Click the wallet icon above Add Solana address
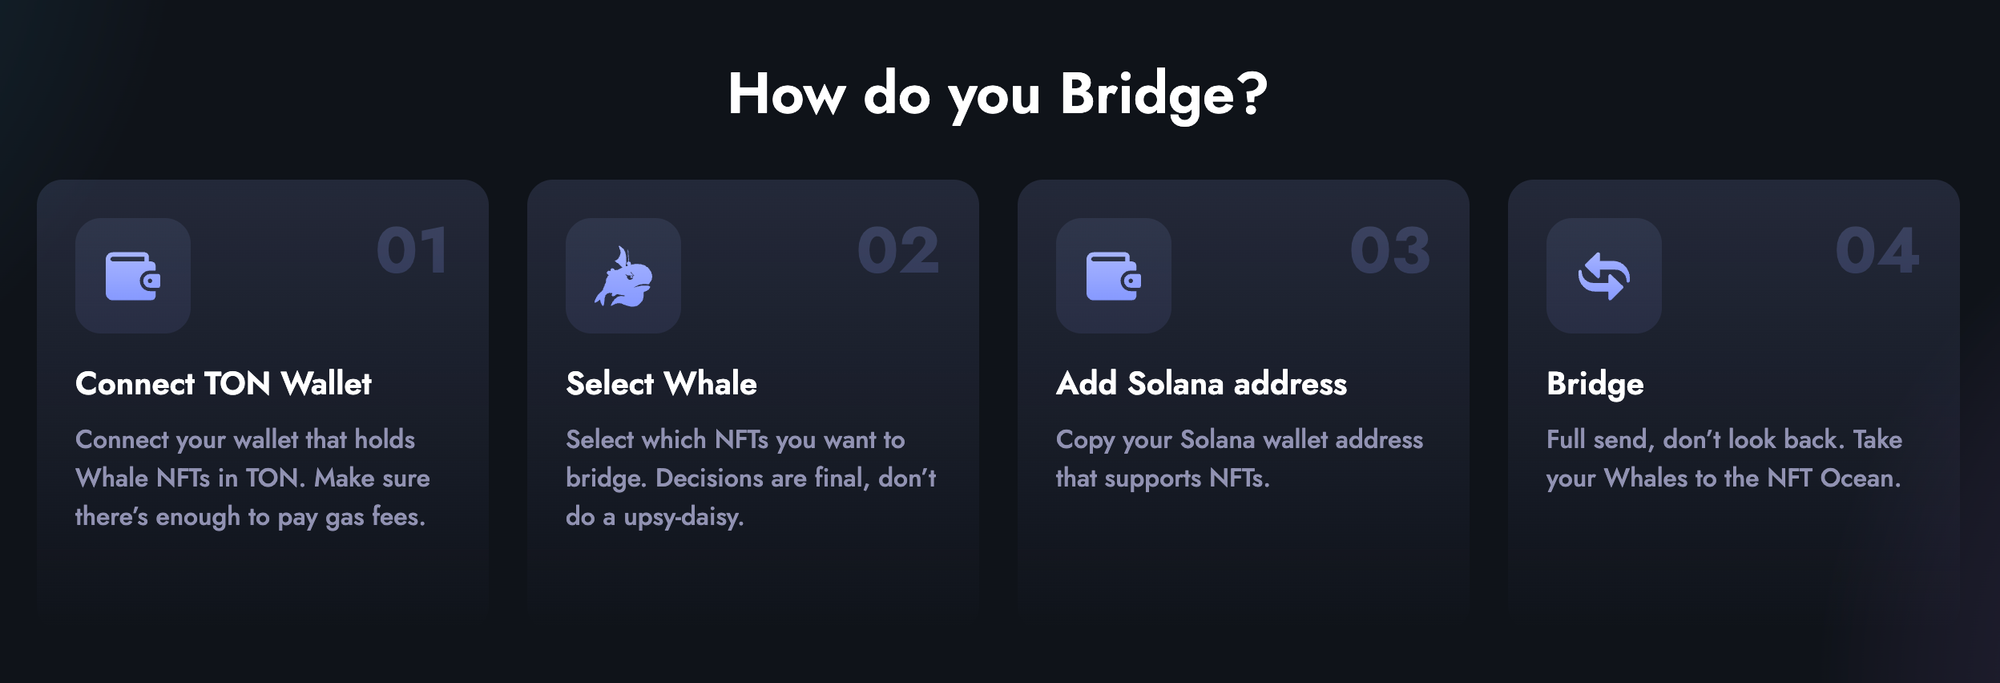Viewport: 2000px width, 683px height. point(1113,276)
